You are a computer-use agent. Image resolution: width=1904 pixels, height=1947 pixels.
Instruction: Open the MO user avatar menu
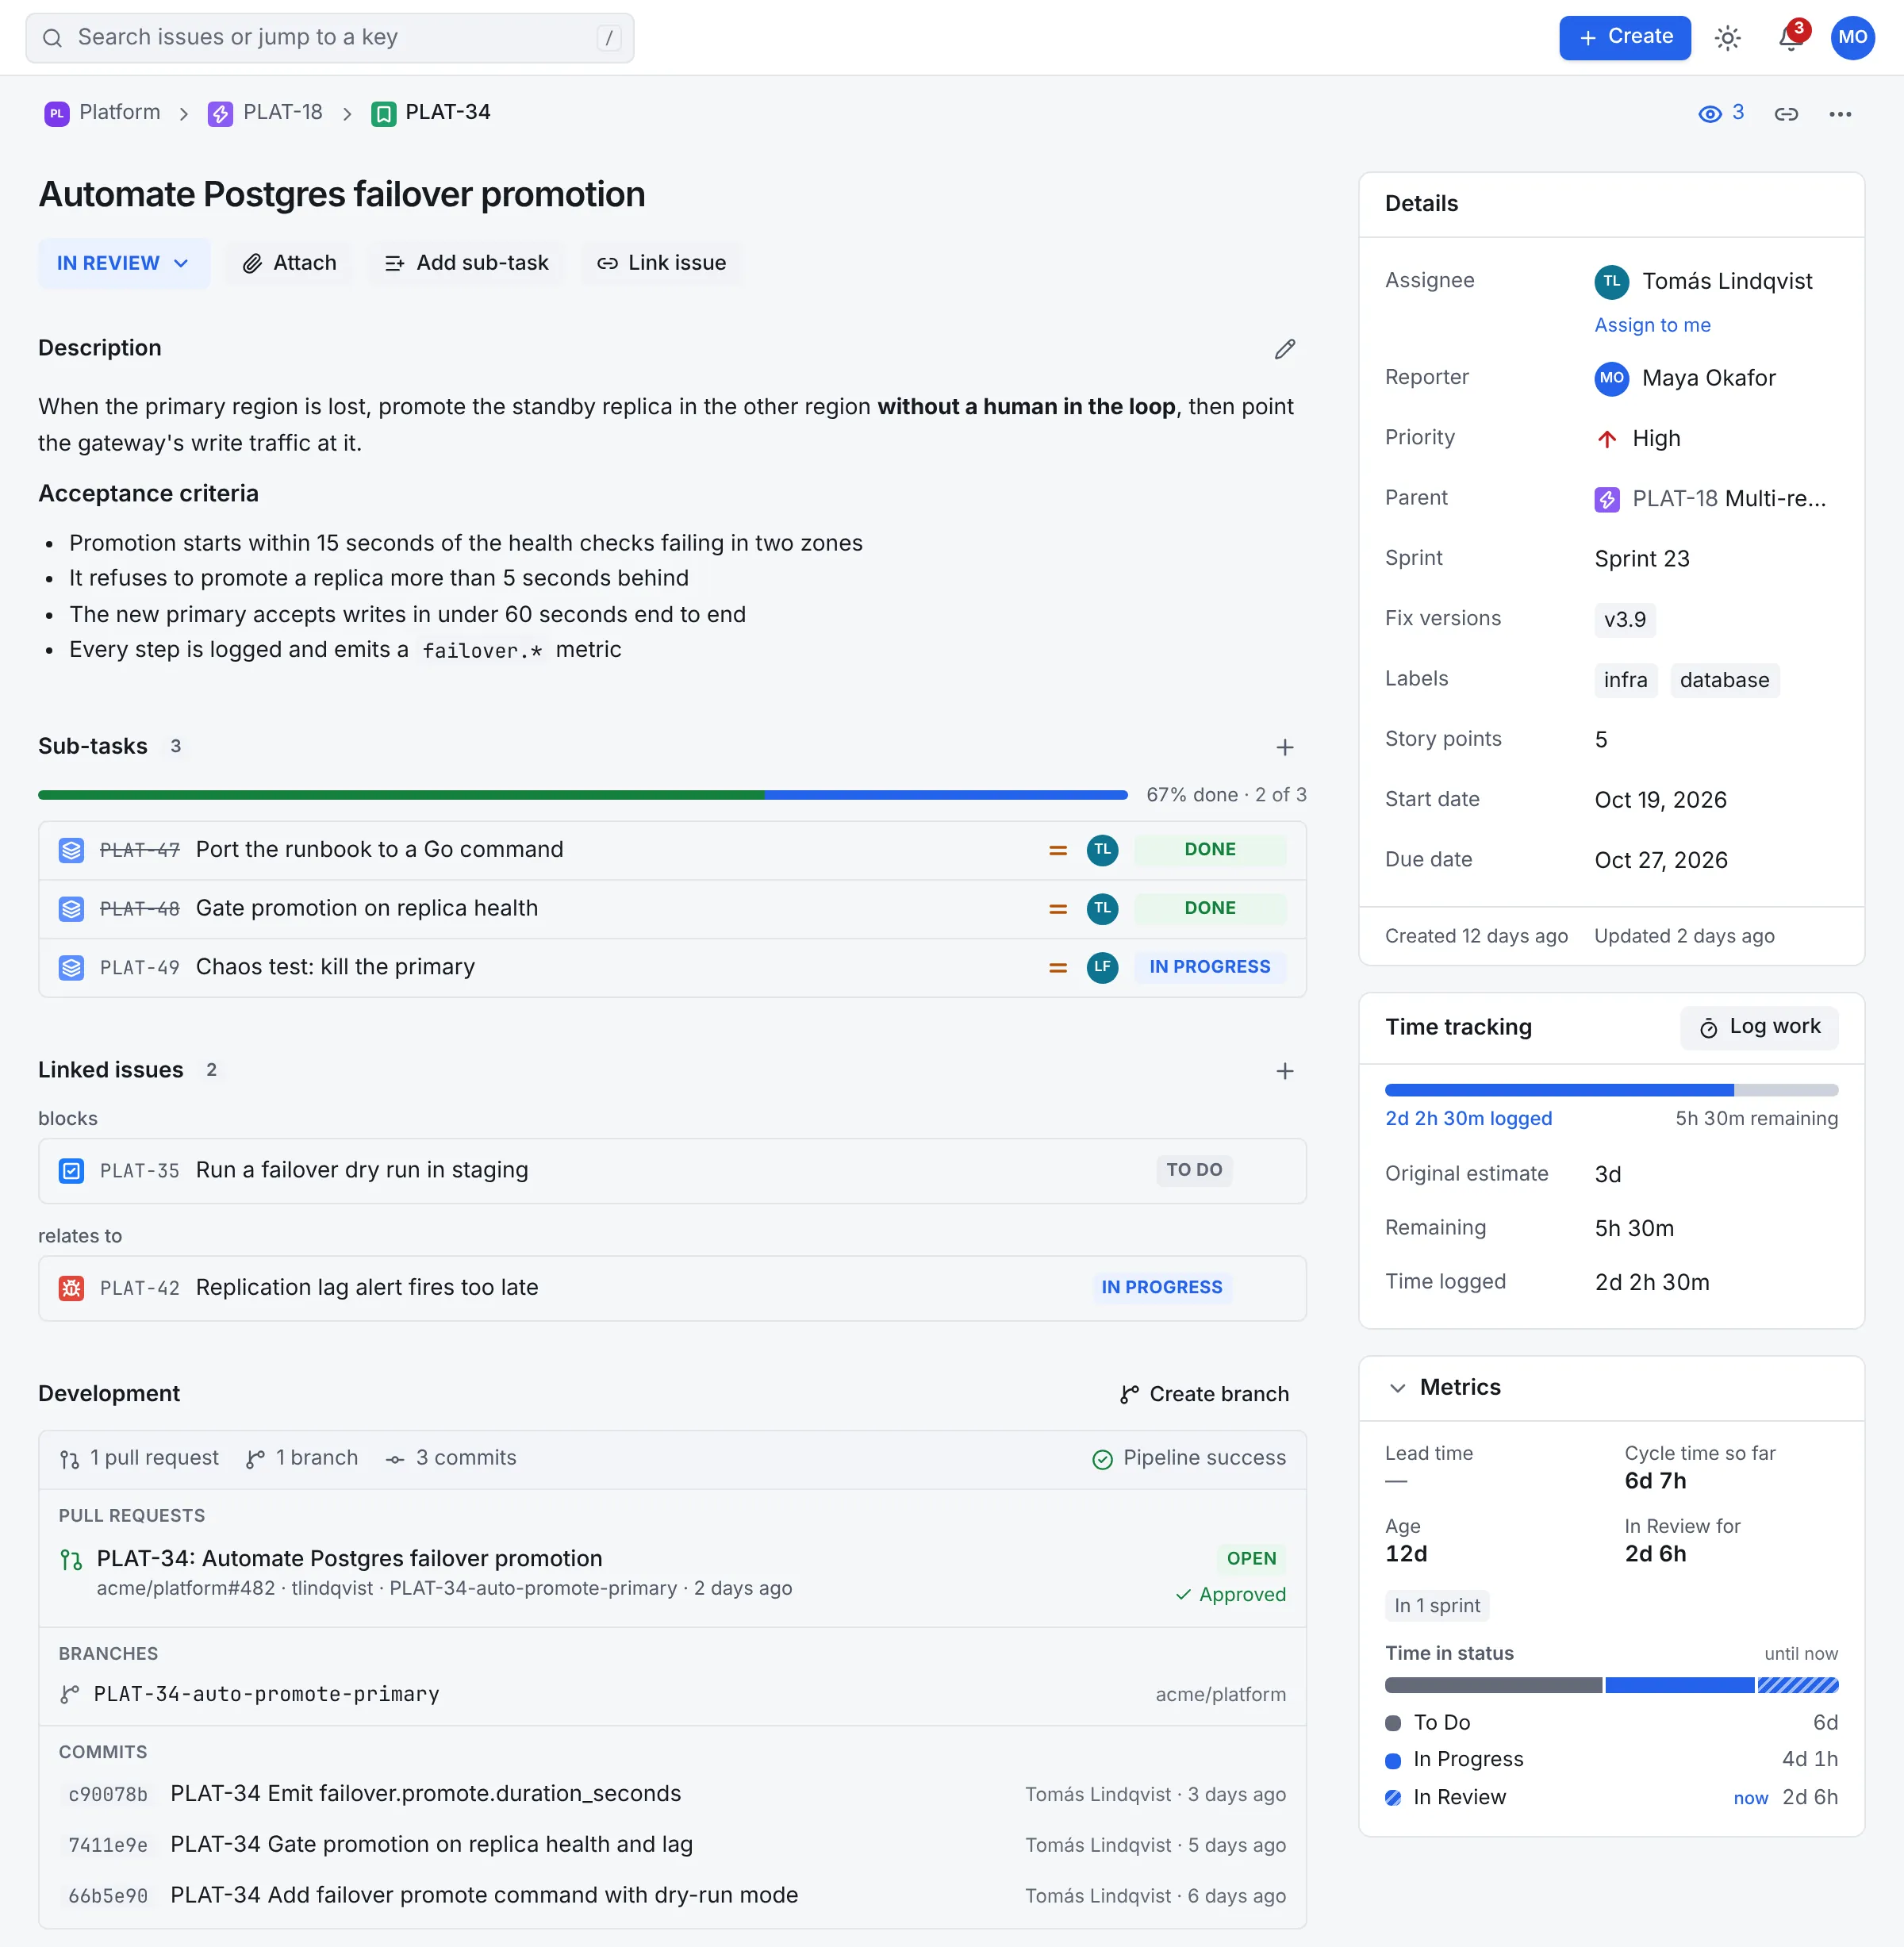pos(1852,38)
